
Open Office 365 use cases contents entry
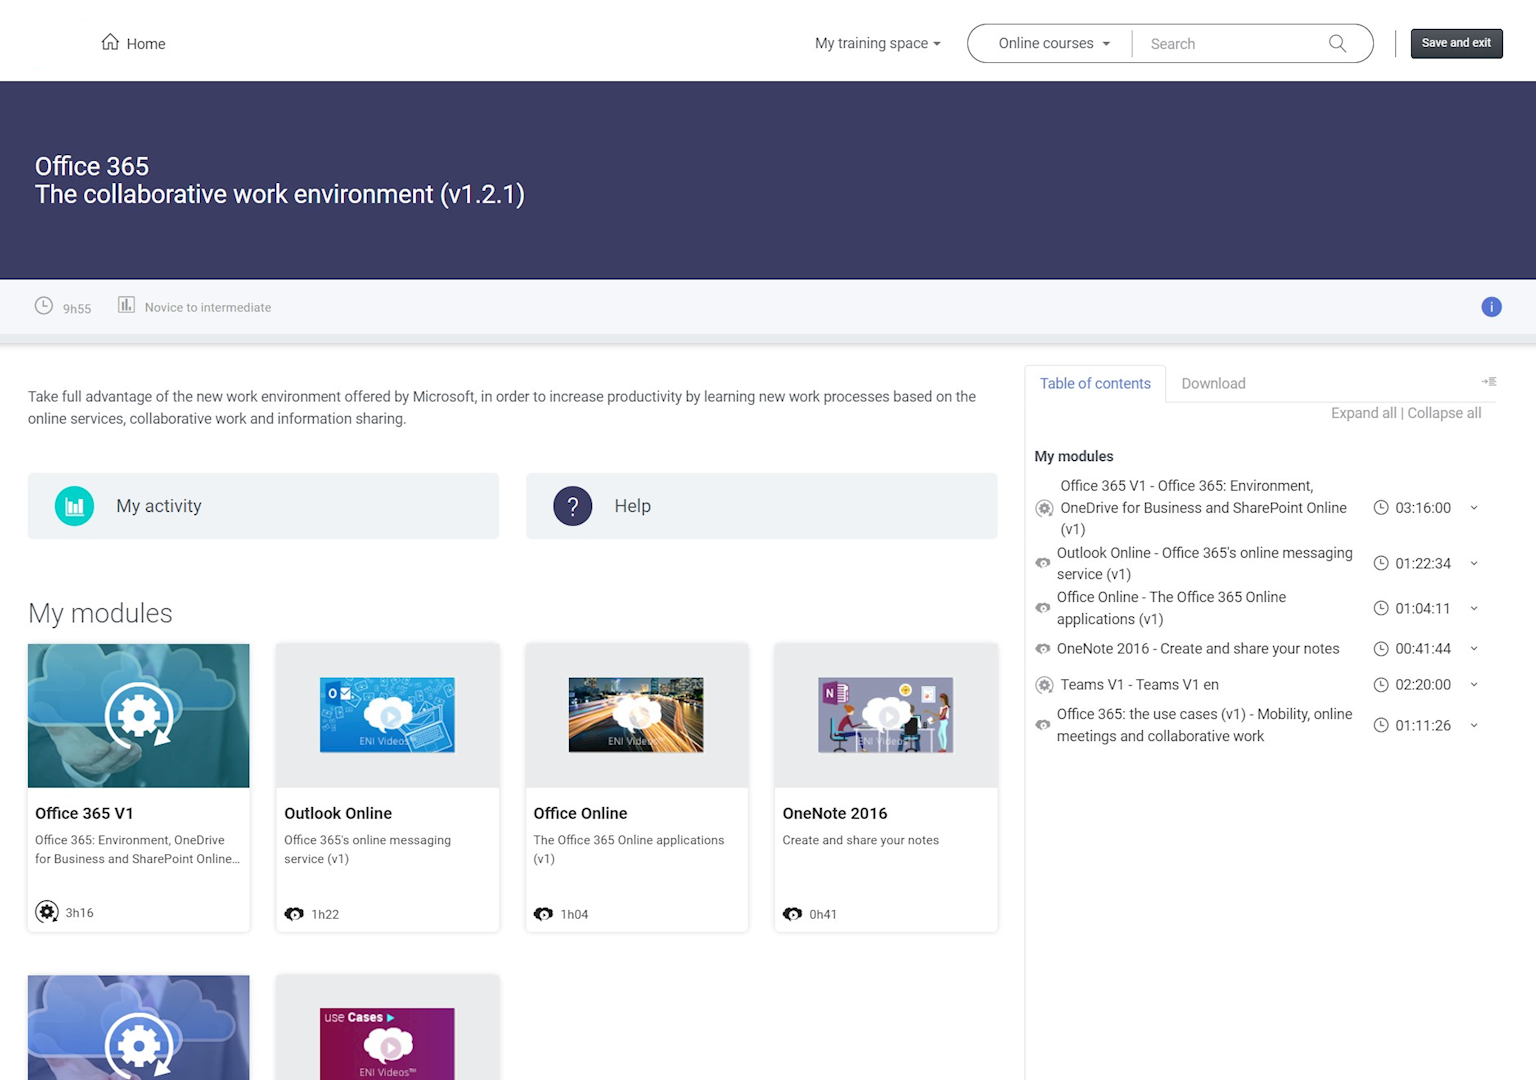point(1205,725)
